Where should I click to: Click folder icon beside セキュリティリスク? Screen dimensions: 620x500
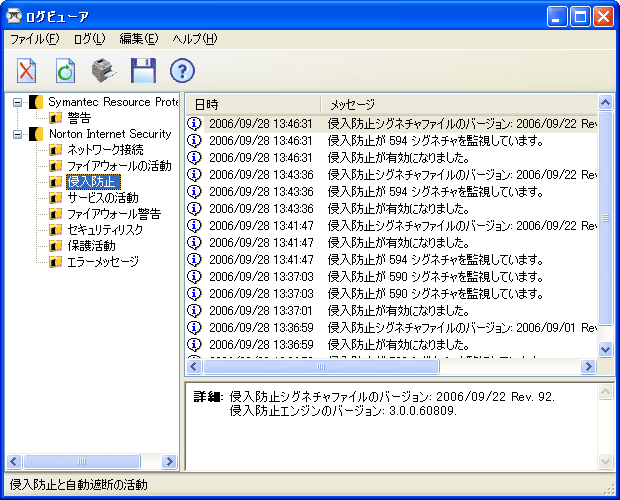pyautogui.click(x=55, y=230)
